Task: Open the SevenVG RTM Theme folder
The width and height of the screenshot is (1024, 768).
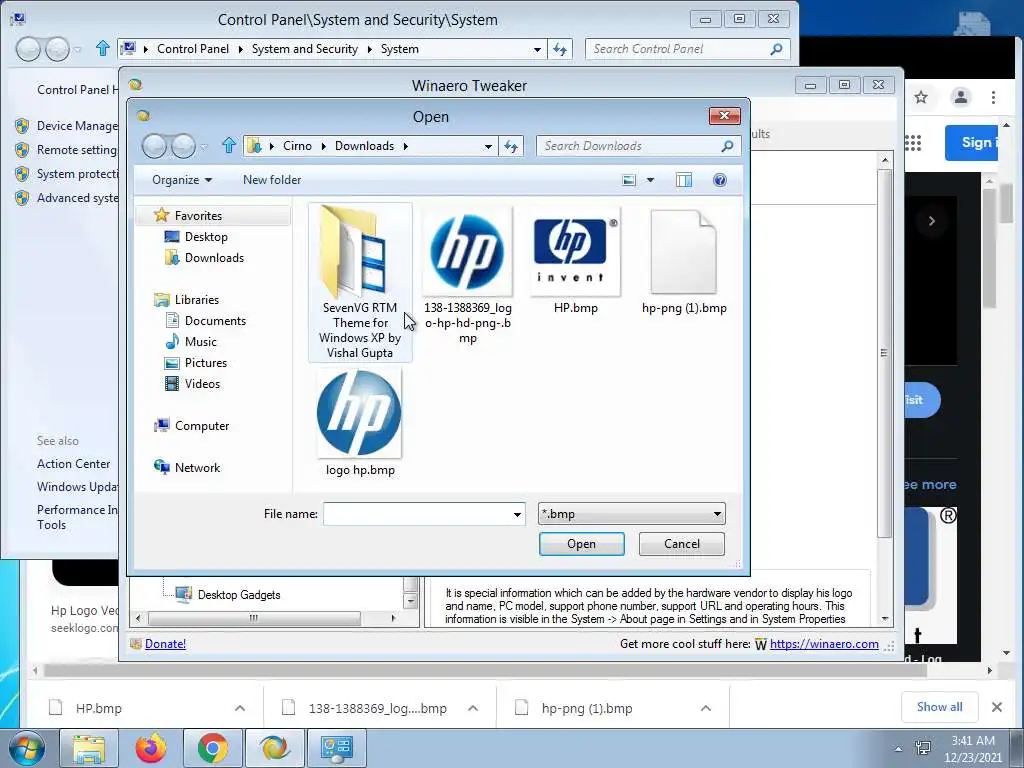Action: coord(360,282)
